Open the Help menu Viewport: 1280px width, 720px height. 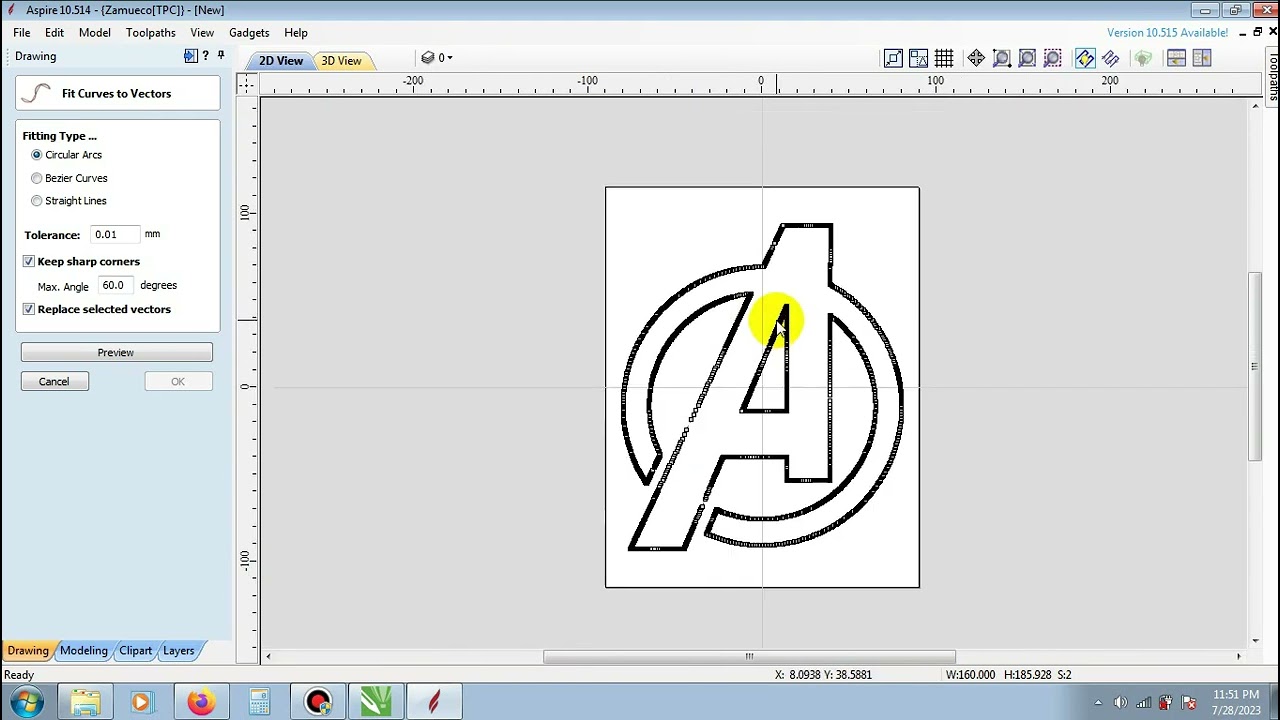296,33
